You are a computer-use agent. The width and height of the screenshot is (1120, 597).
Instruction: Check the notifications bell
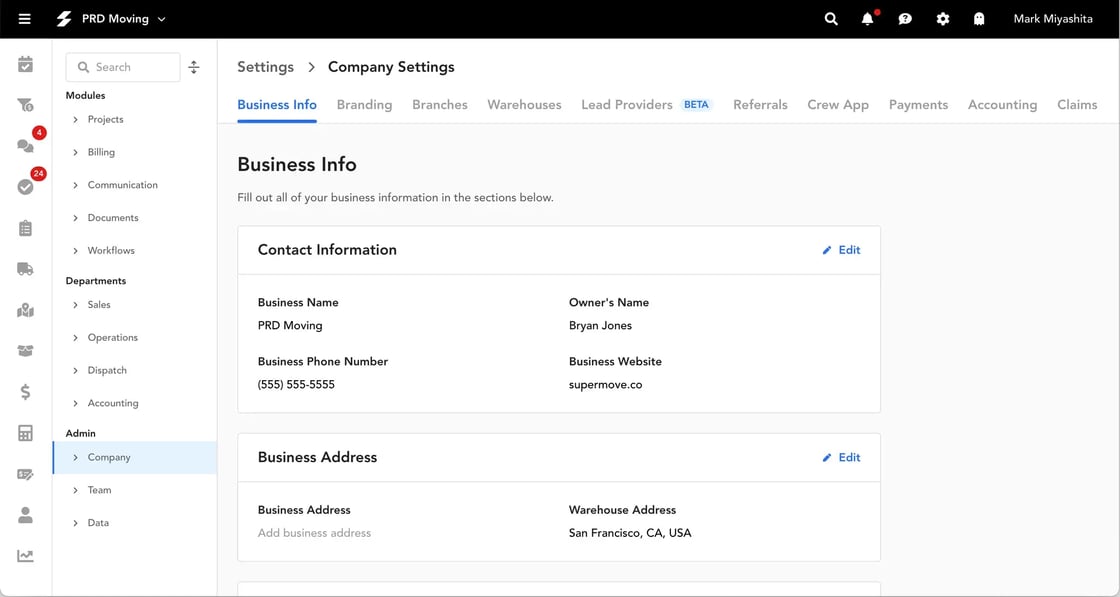[868, 18]
